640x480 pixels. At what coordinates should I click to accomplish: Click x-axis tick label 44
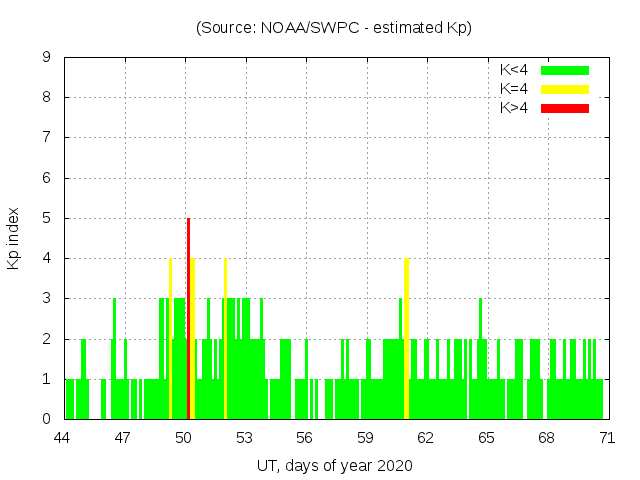click(x=63, y=438)
